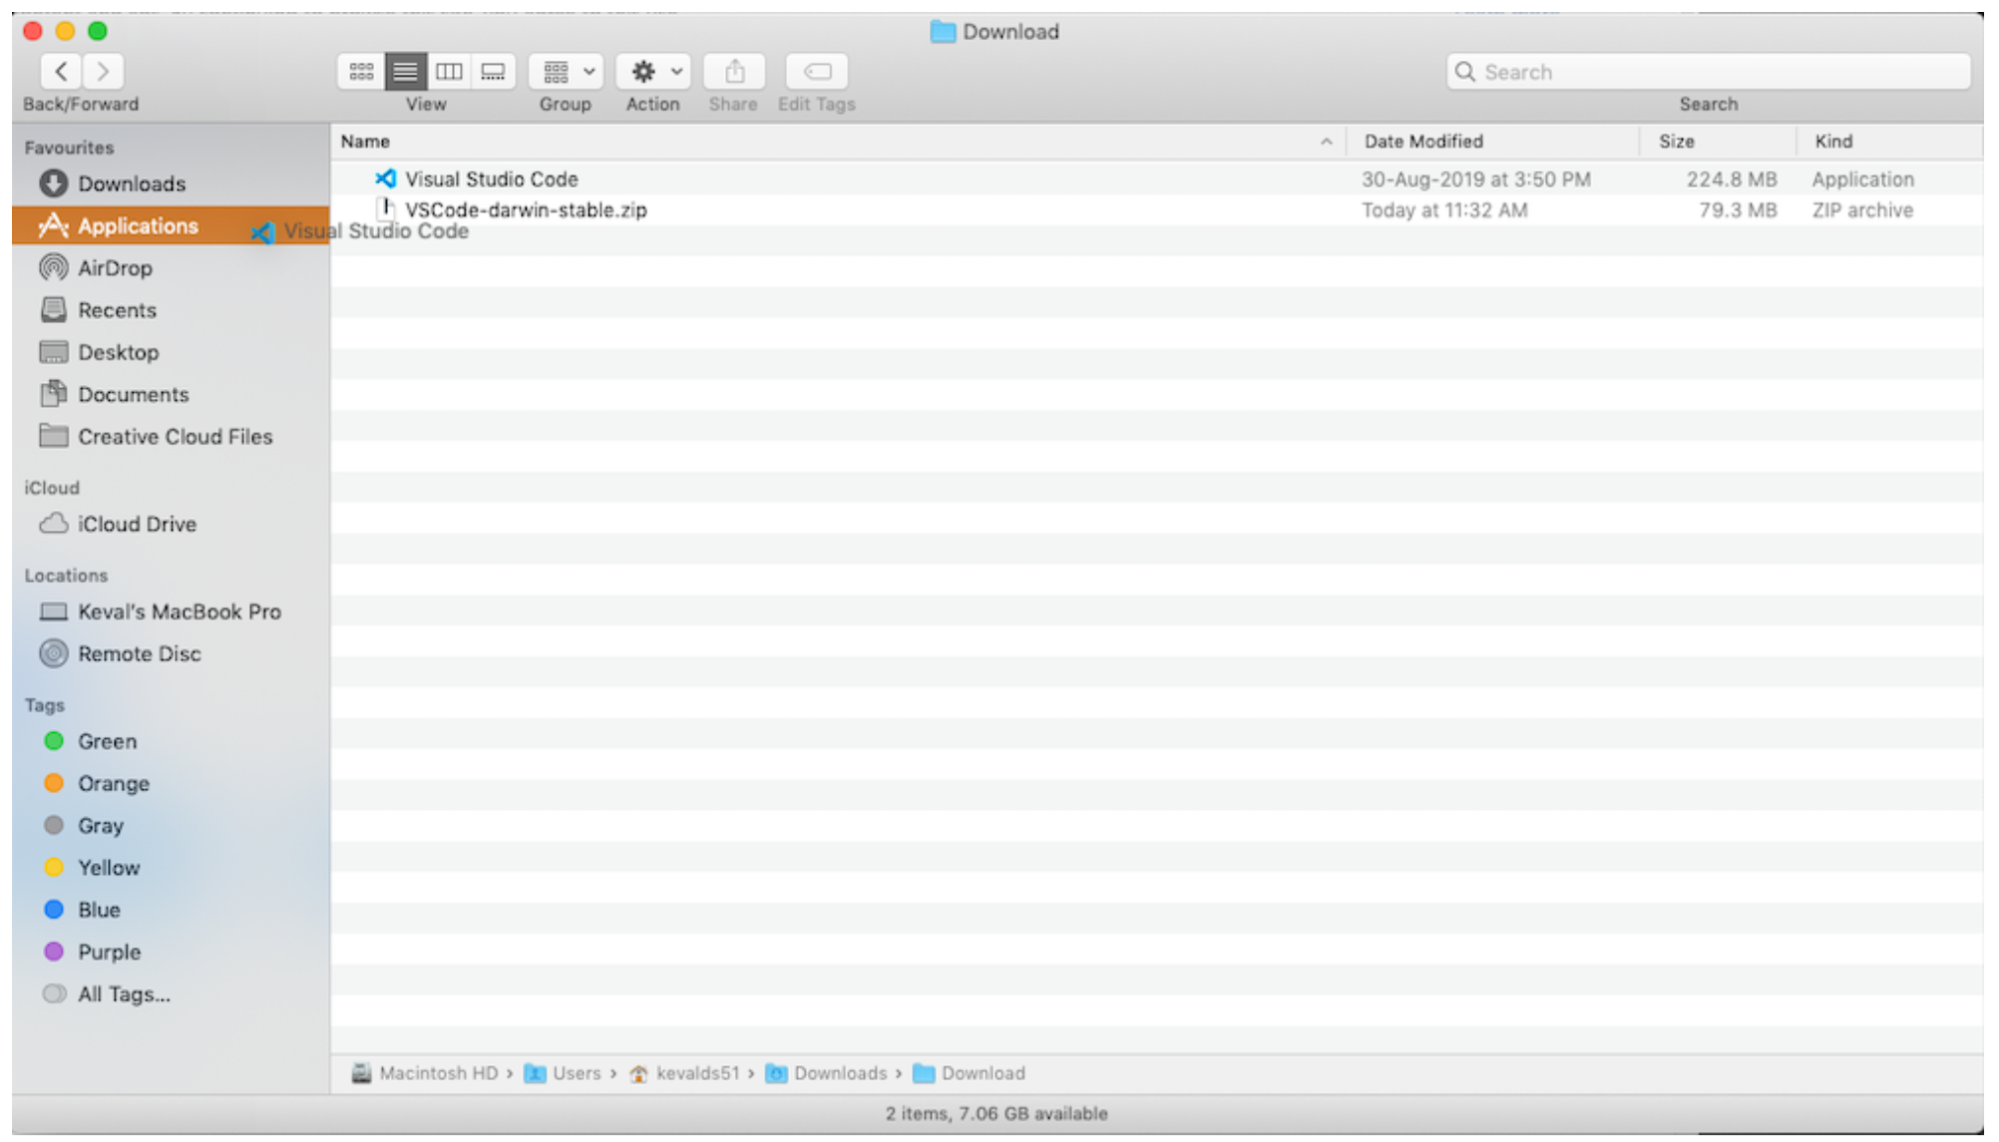Select the Green tag
The width and height of the screenshot is (1999, 1142).
(171, 741)
